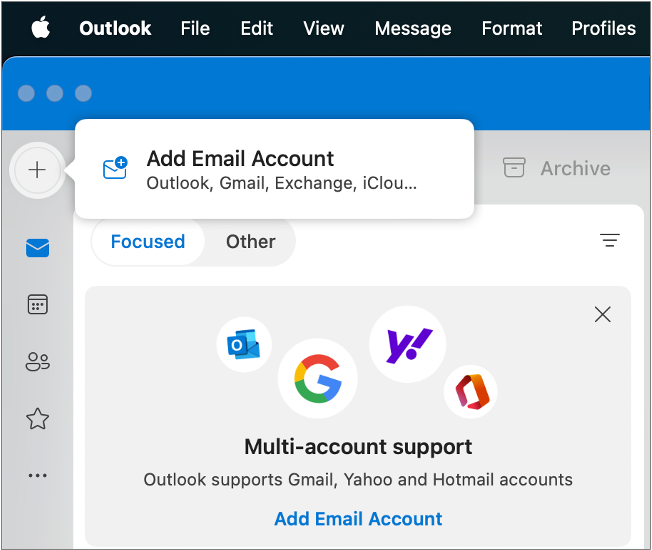This screenshot has width=652, height=550.
Task: Click the text about Gmail, Yahoo, Hotmail
Action: (x=358, y=479)
